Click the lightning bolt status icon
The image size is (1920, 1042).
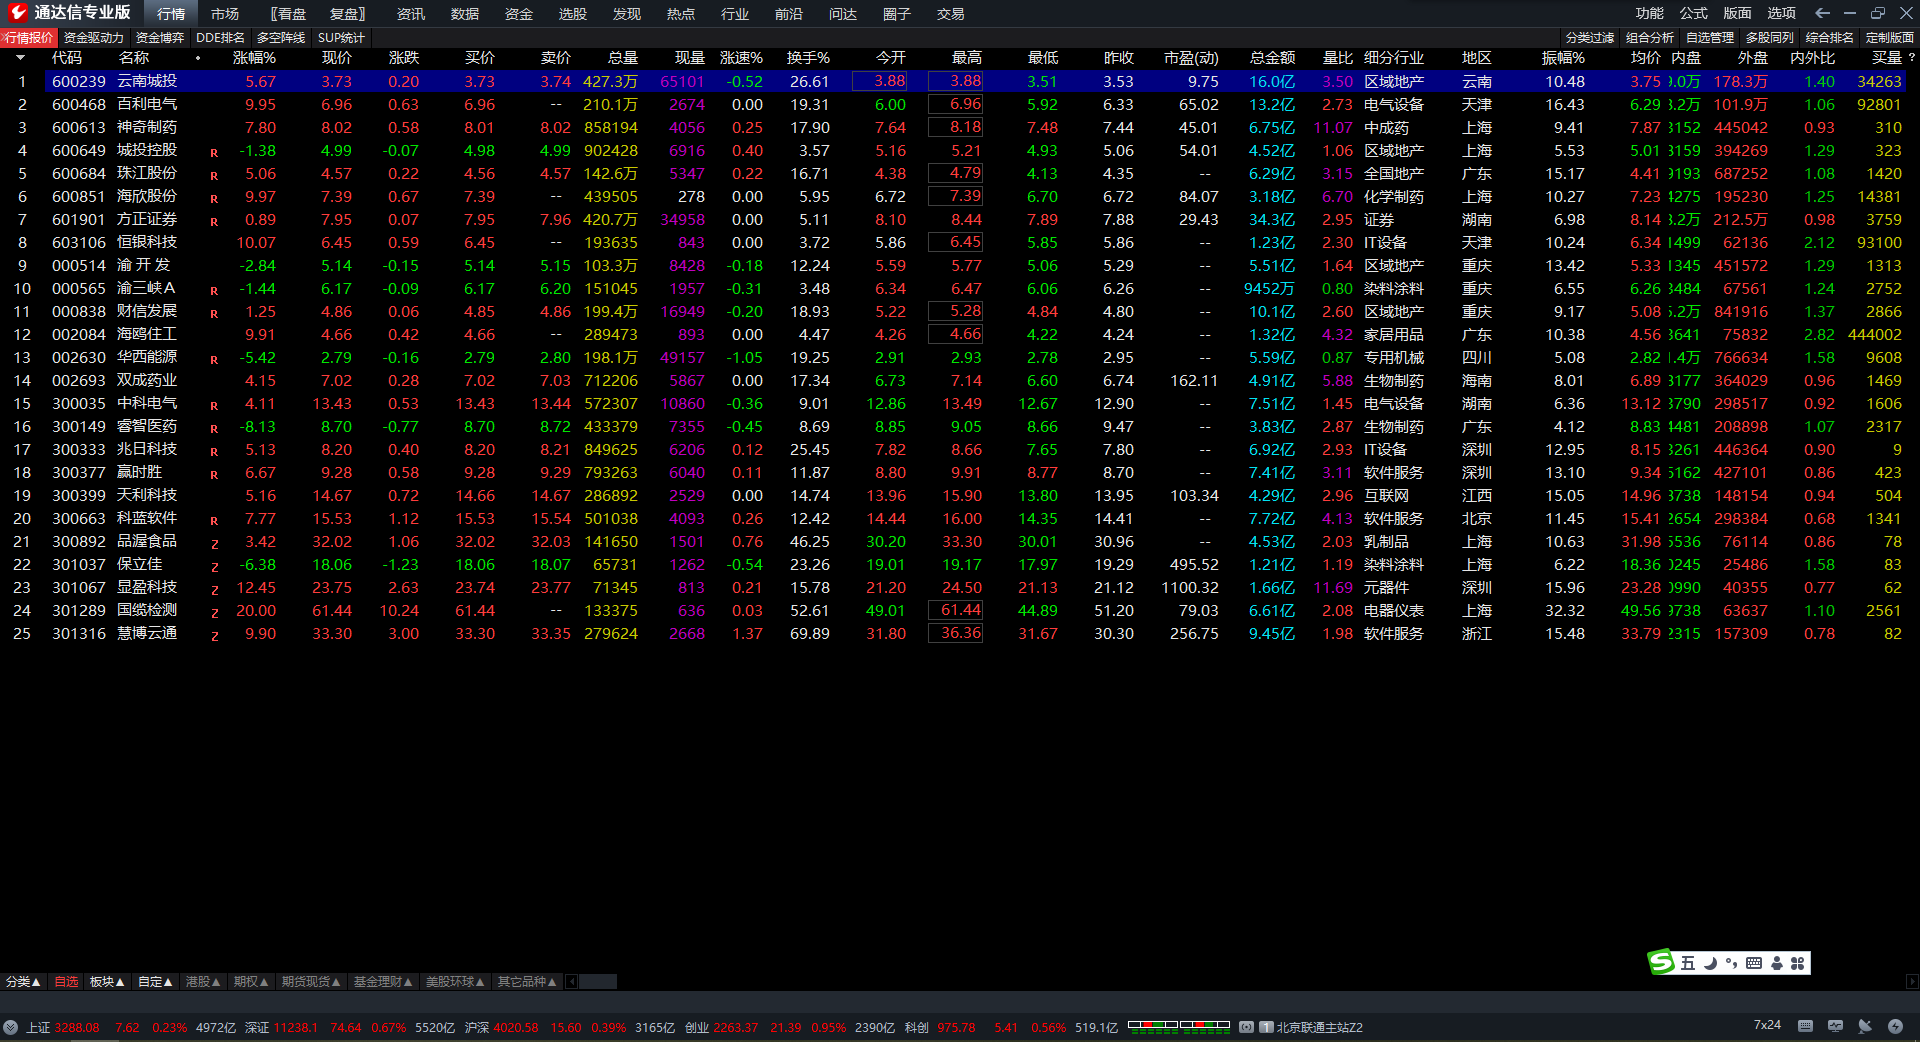[x=1895, y=1026]
